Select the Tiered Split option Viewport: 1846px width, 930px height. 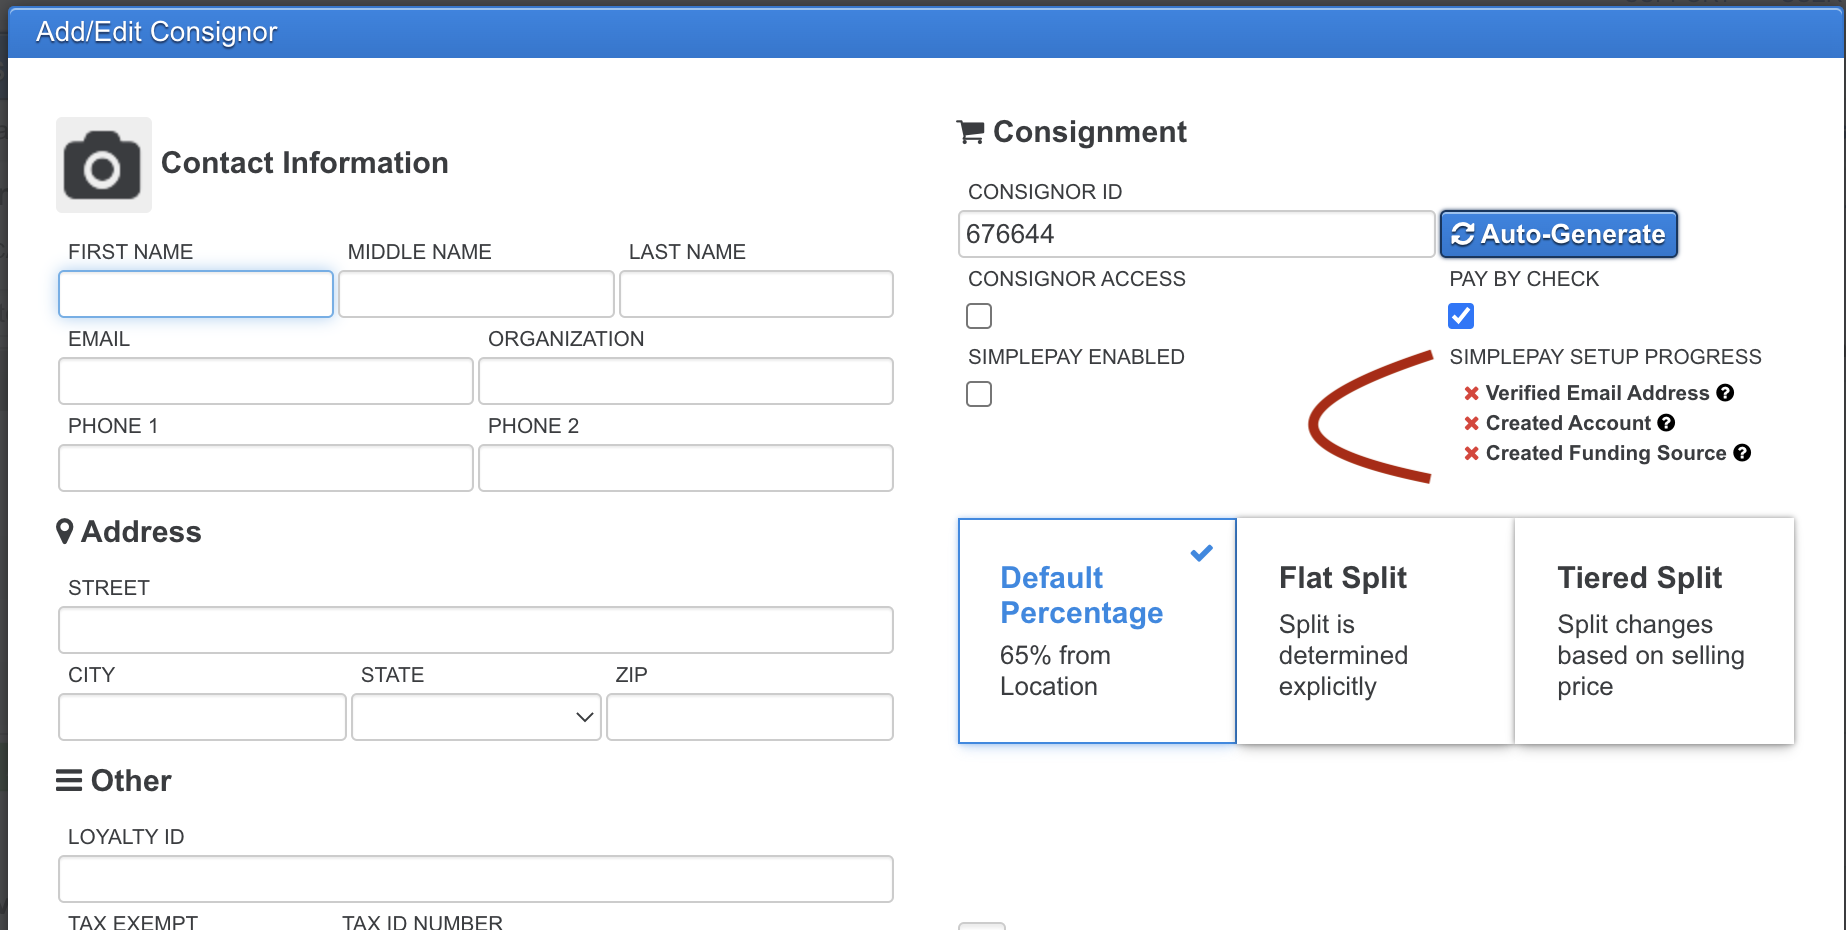tap(1653, 631)
